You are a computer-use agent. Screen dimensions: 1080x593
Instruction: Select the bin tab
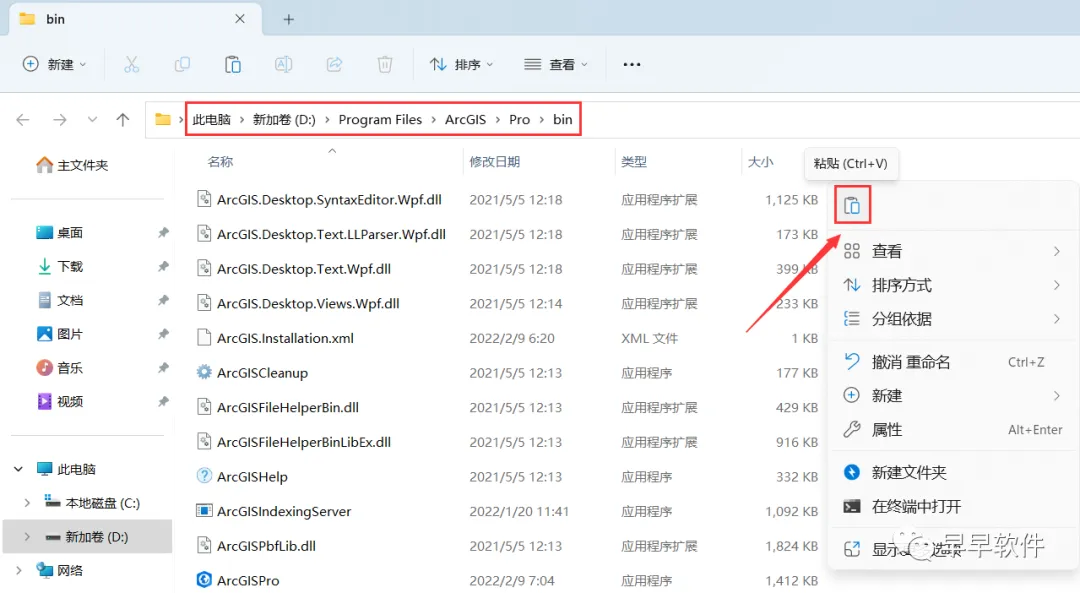point(134,19)
